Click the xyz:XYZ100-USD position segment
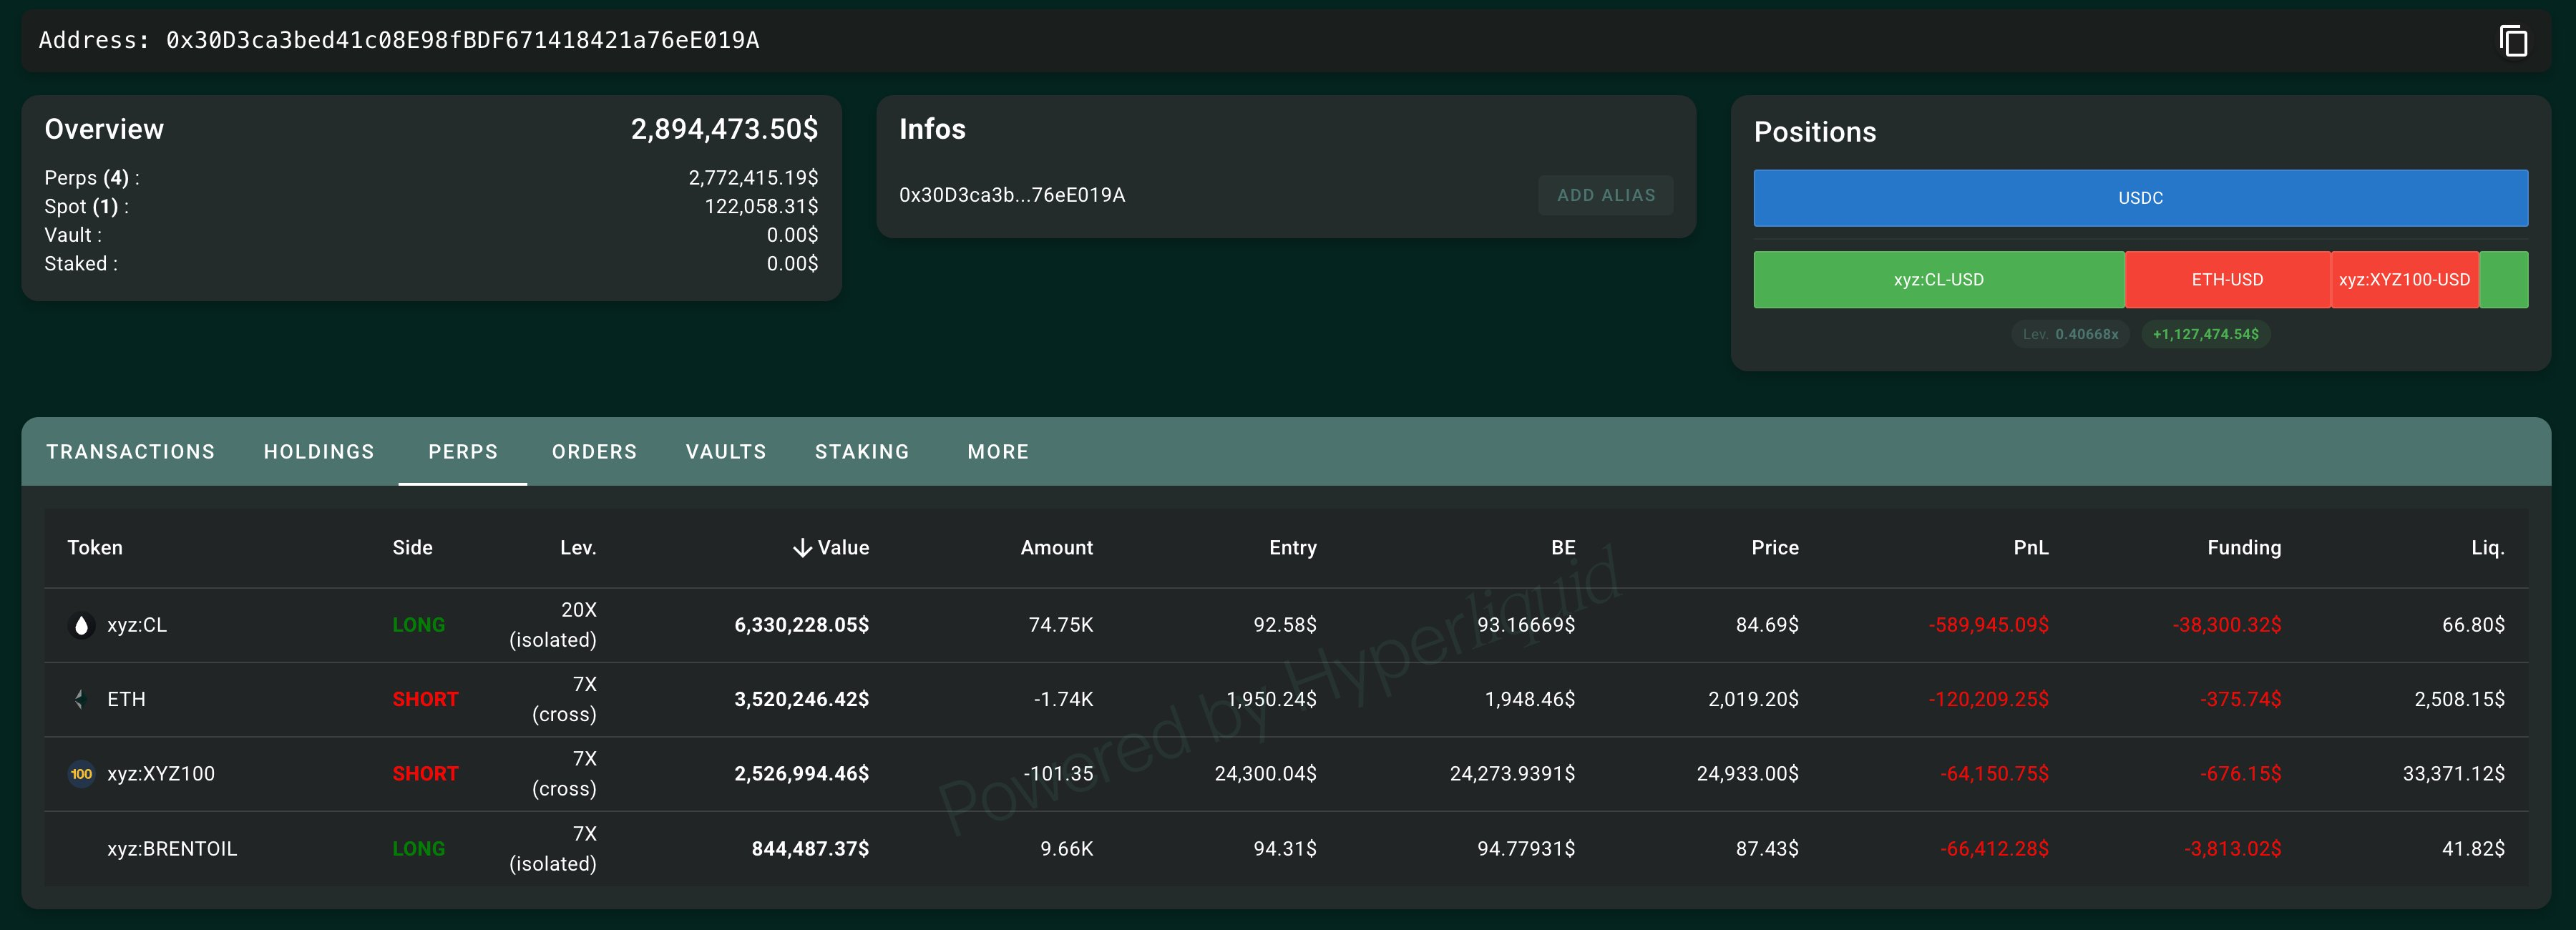The width and height of the screenshot is (2576, 930). [2404, 280]
